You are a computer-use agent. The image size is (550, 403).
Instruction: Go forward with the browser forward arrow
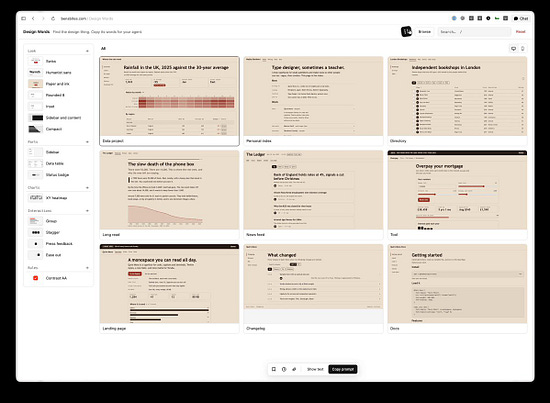tap(43, 18)
